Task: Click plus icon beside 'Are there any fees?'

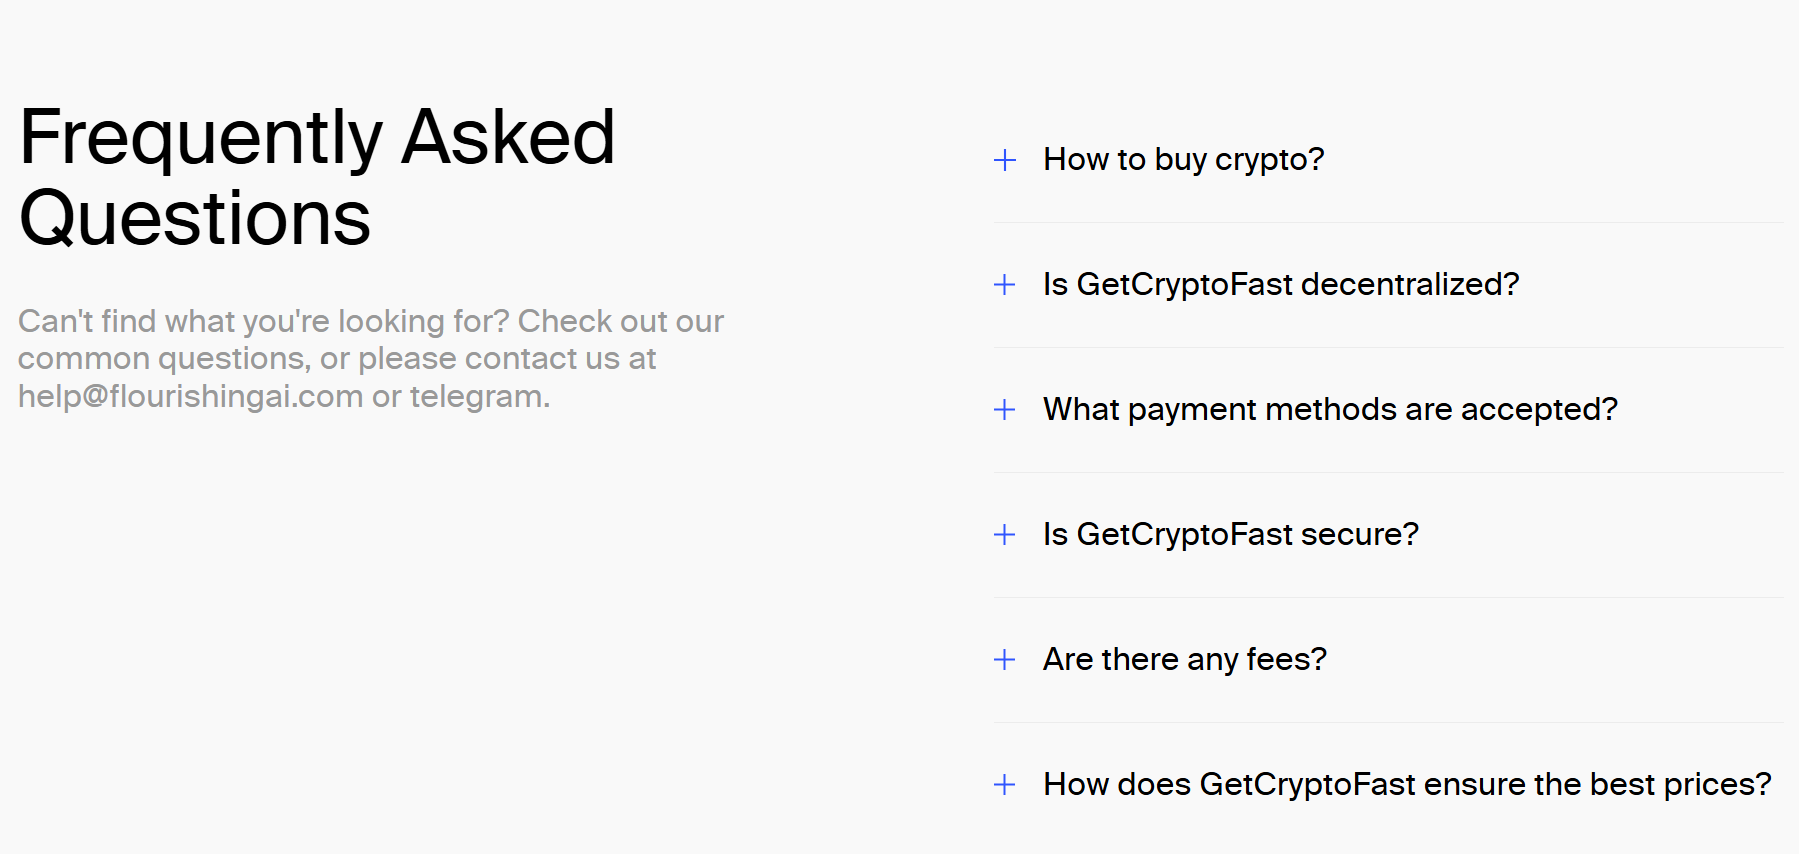Action: (1005, 660)
